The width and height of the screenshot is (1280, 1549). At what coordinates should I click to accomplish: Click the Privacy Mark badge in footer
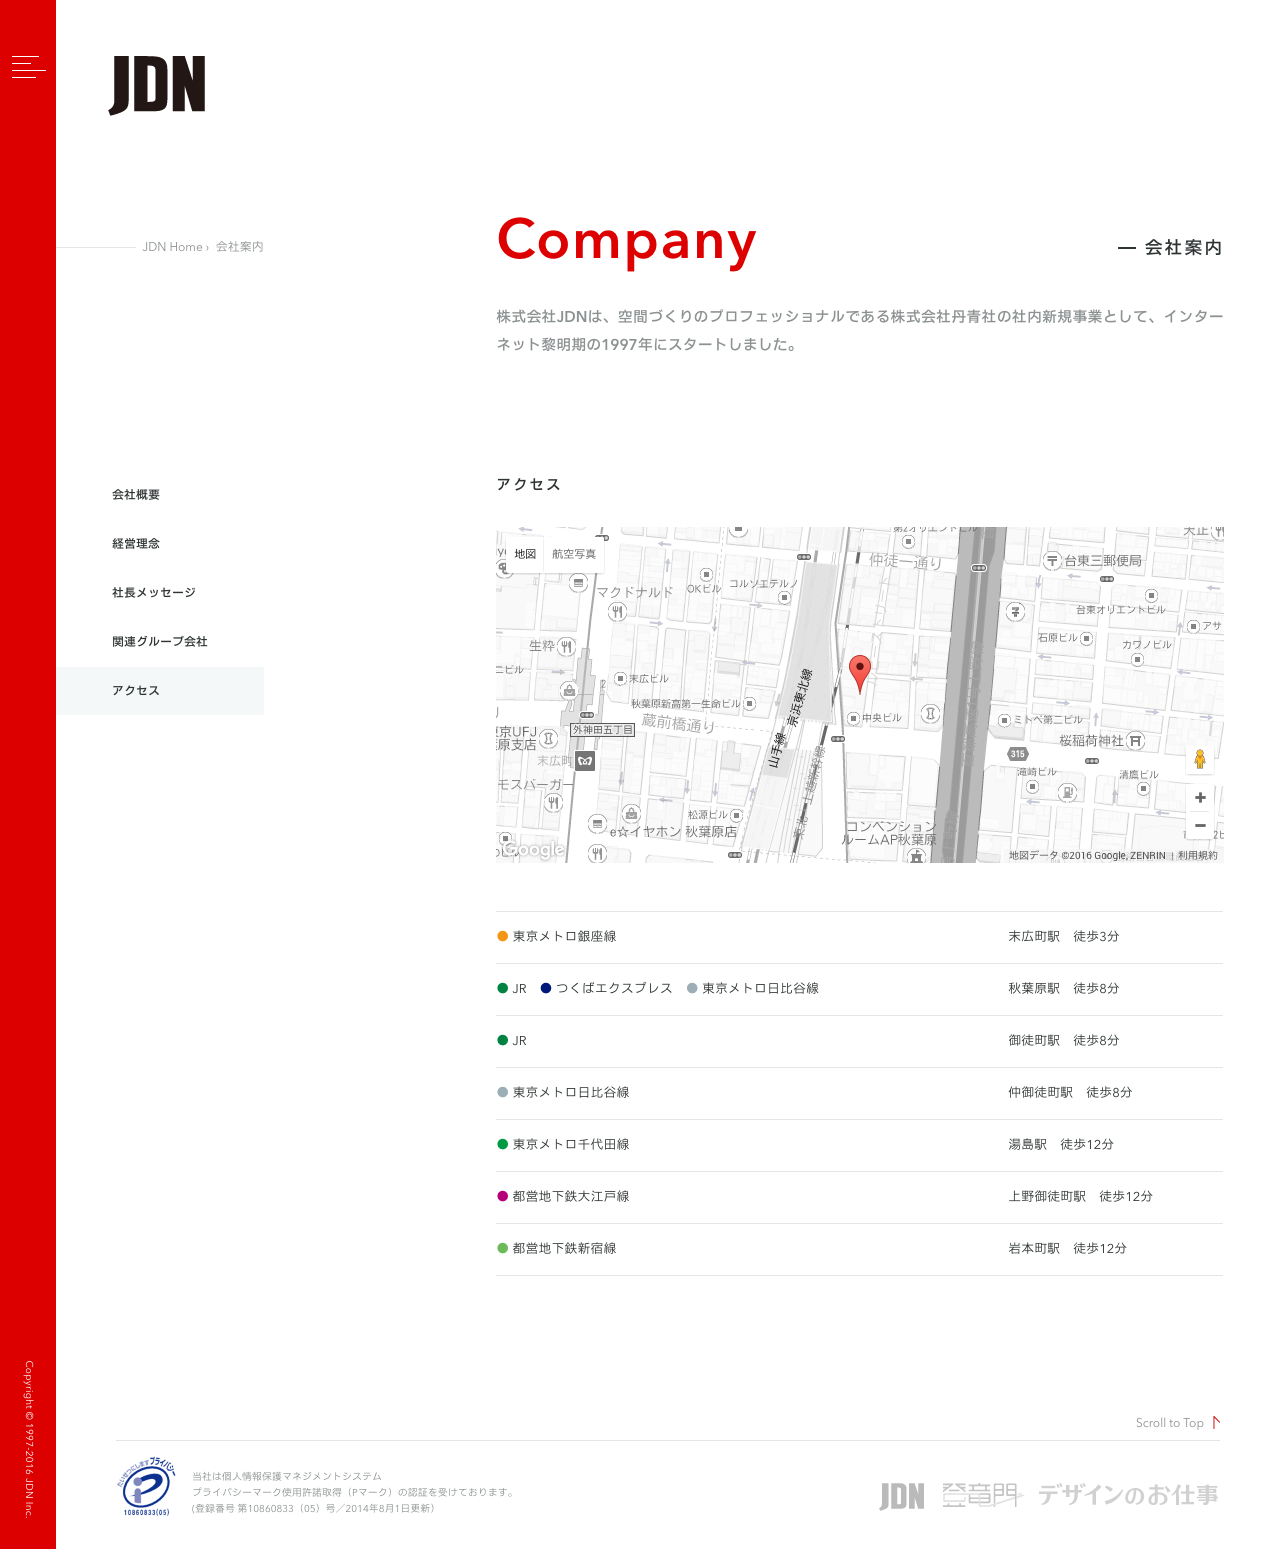click(x=148, y=1487)
